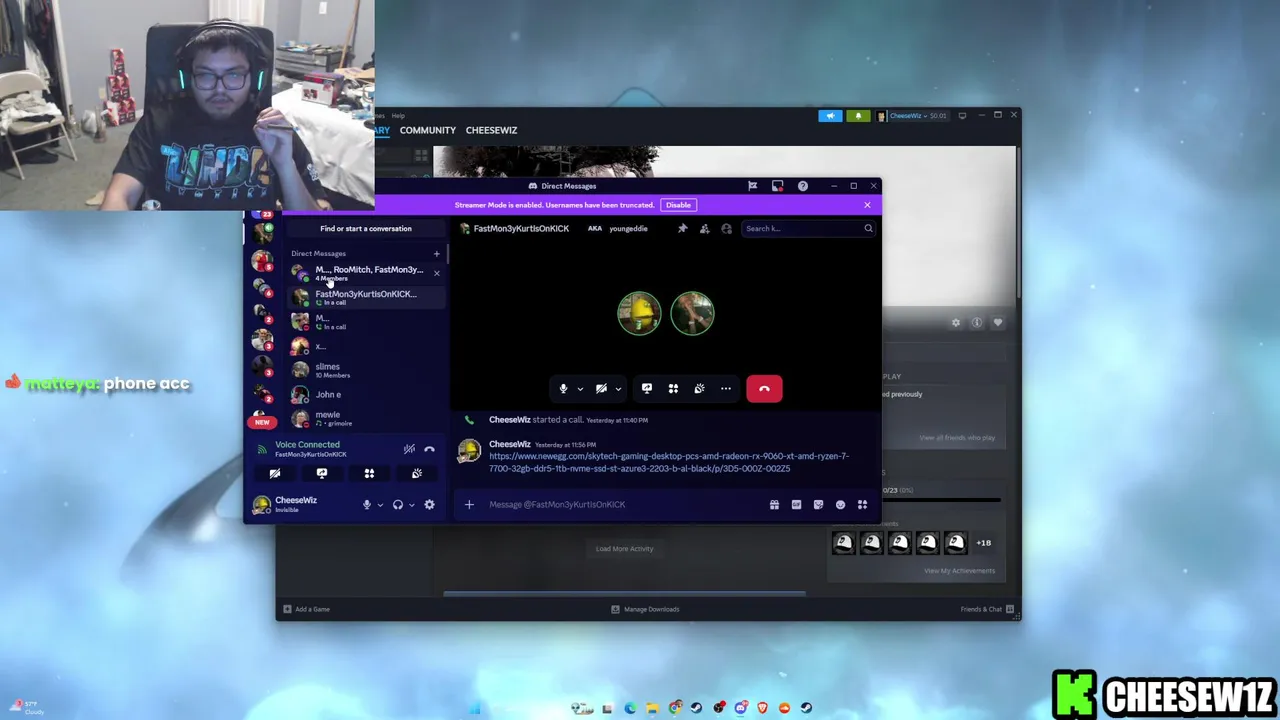This screenshot has width=1280, height=720.
Task: Open the mewie conversation
Action: click(x=365, y=418)
